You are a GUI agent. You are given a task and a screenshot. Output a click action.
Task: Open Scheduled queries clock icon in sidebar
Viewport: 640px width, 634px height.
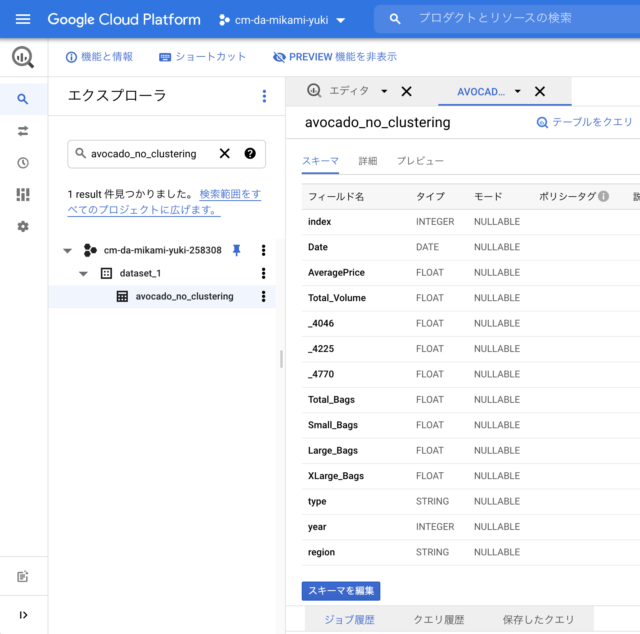click(23, 163)
